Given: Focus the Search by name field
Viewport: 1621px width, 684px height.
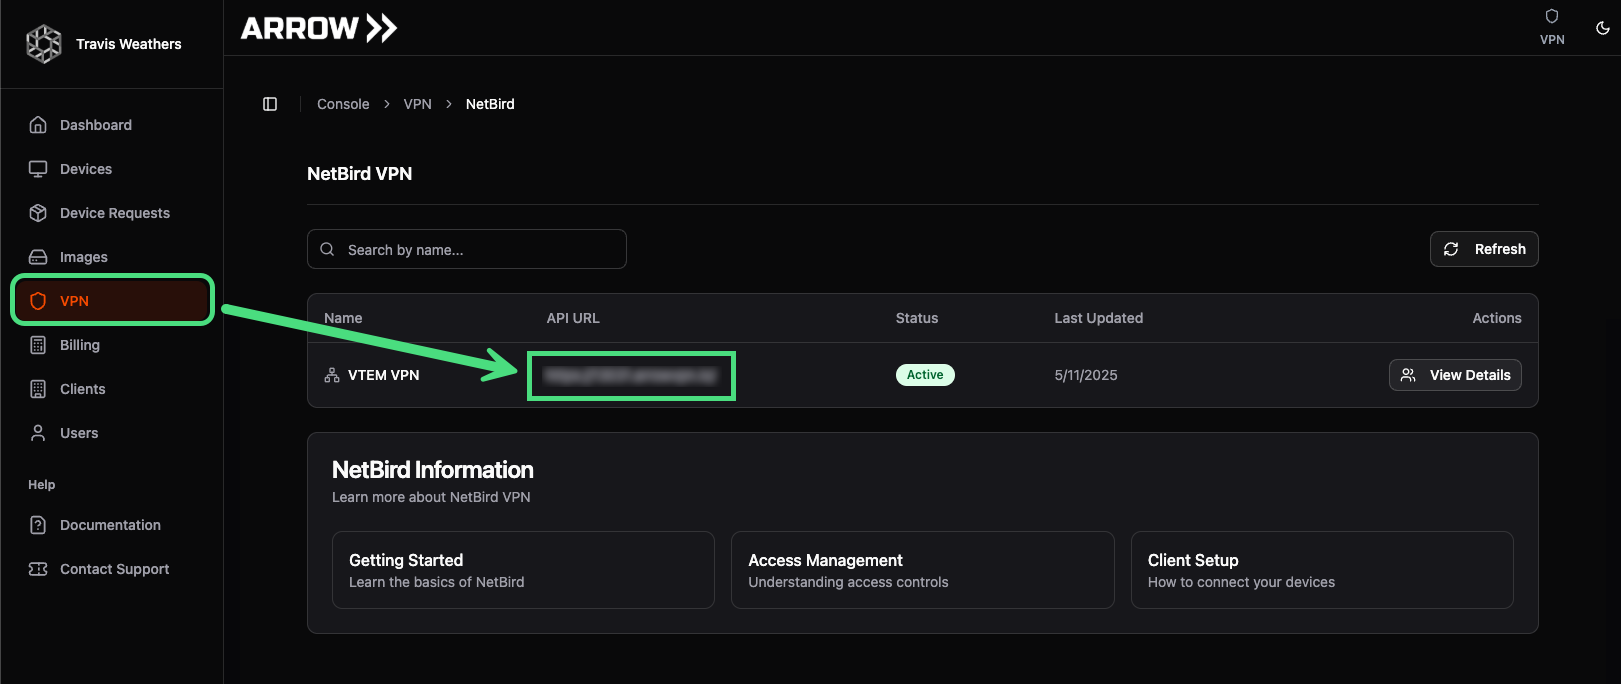Looking at the screenshot, I should click(467, 249).
